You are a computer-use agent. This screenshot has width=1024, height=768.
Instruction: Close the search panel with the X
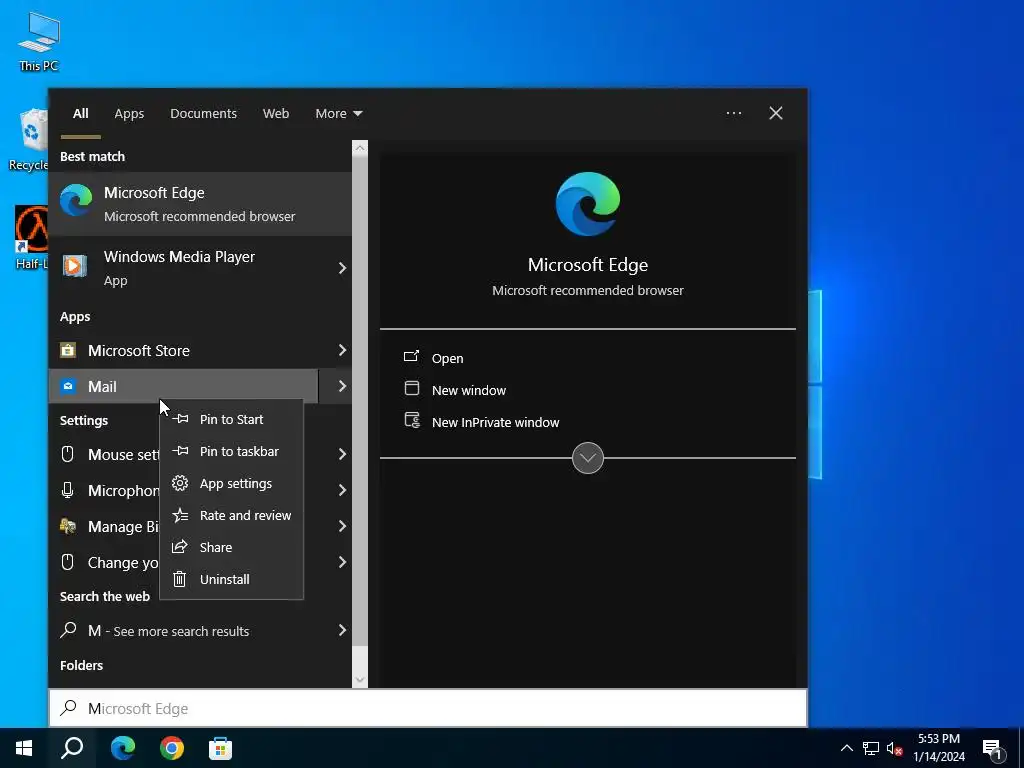coord(776,113)
